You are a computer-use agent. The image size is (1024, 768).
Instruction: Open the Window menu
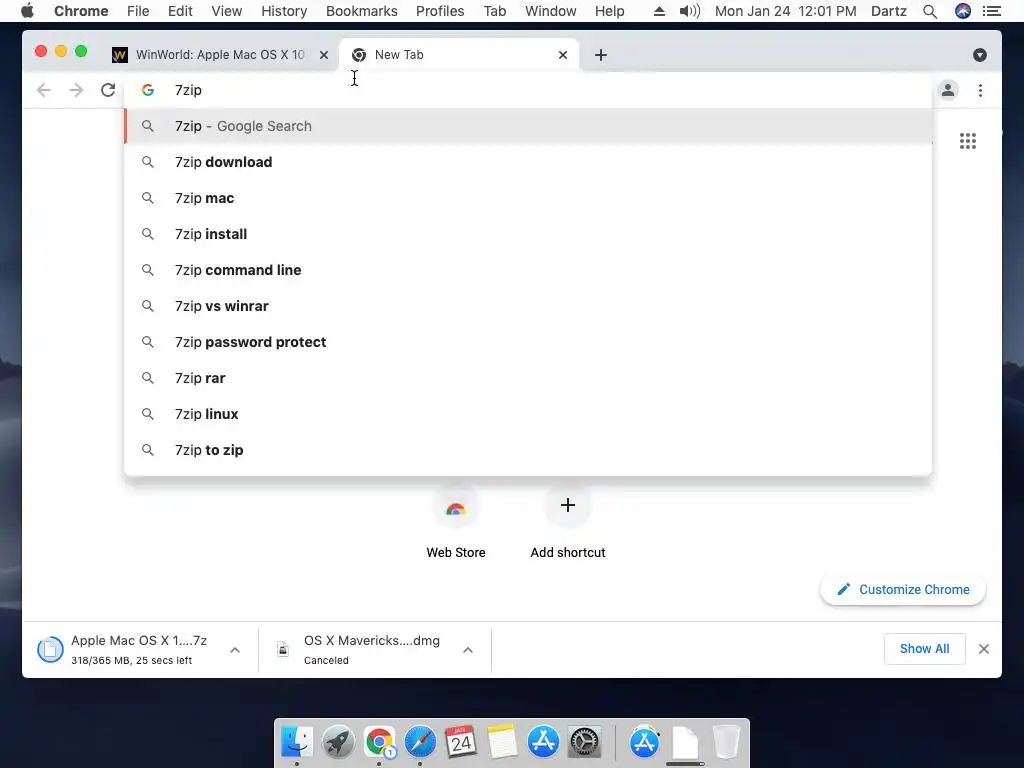click(x=551, y=11)
